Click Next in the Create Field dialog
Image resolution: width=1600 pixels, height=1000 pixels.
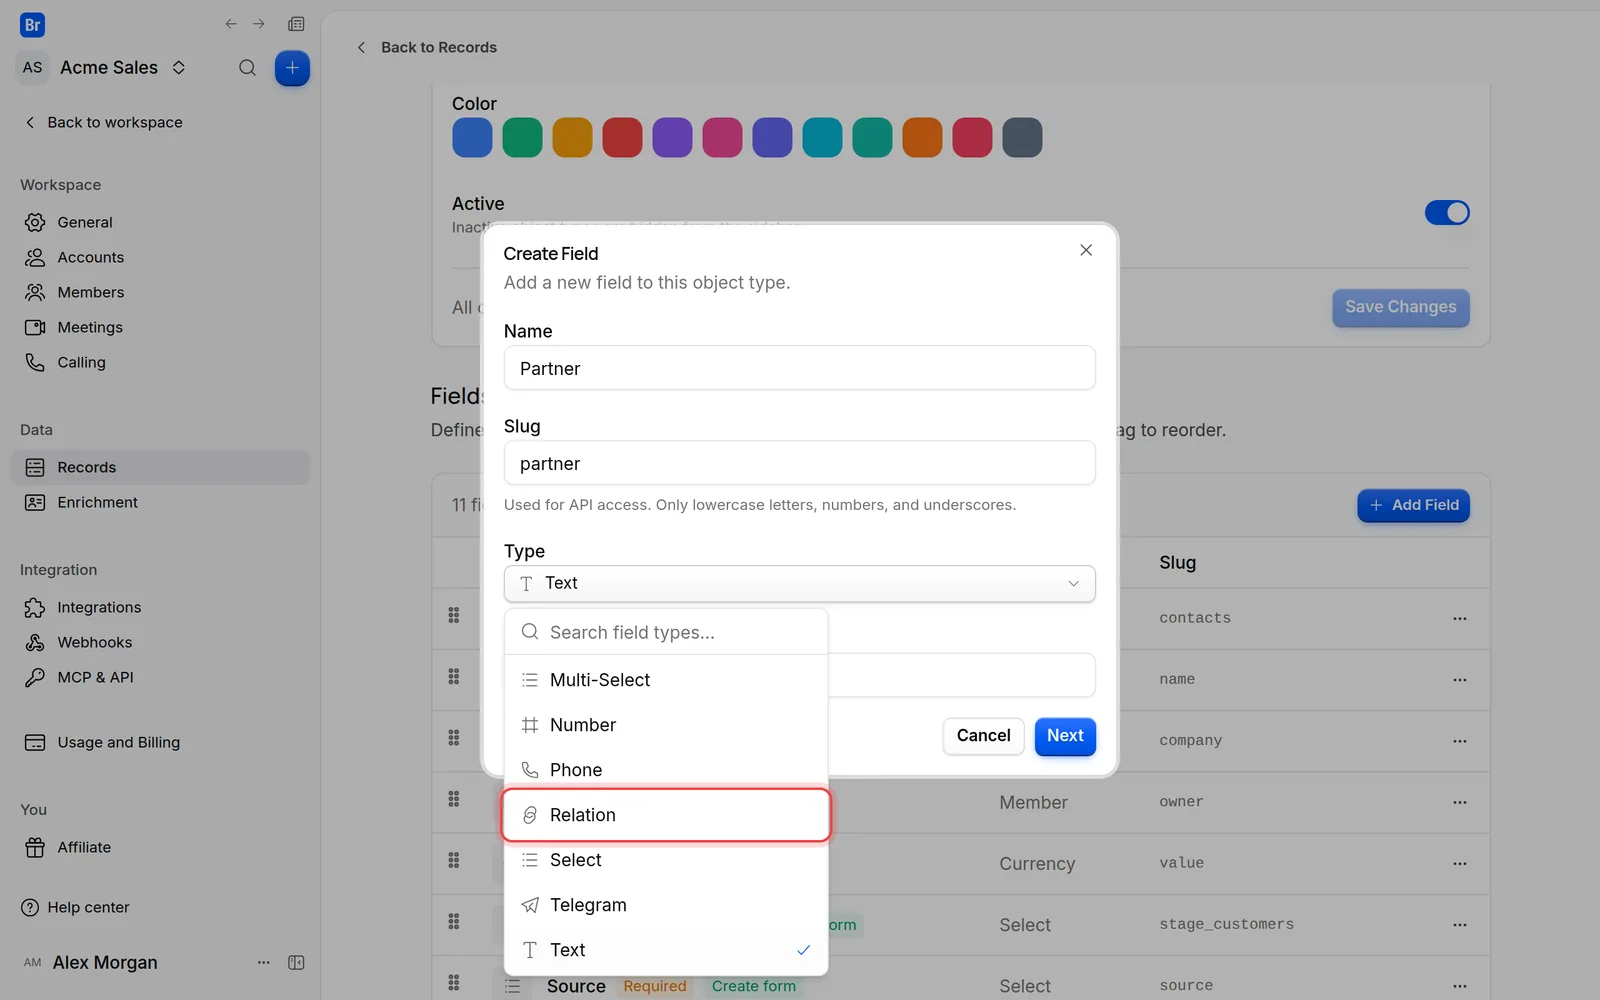[1065, 736]
